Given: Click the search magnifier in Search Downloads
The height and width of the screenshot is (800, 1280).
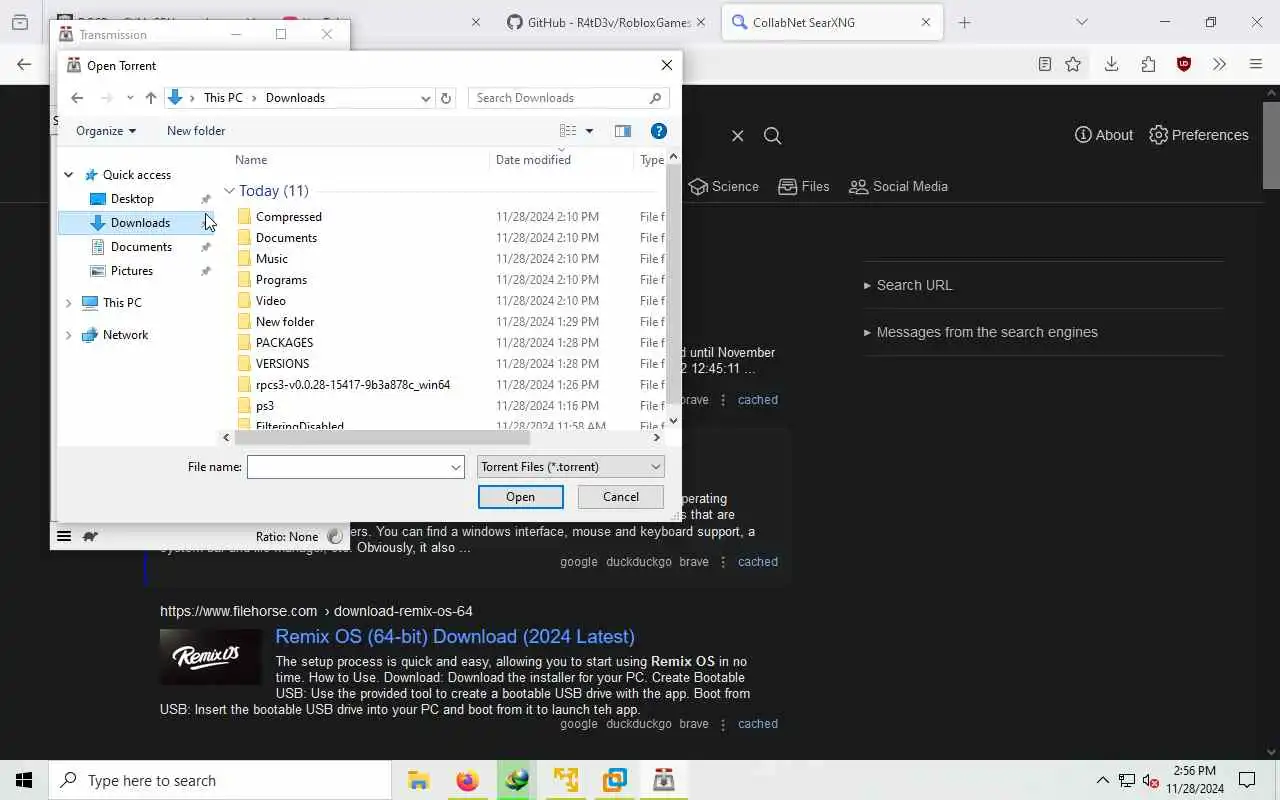Looking at the screenshot, I should [x=655, y=98].
